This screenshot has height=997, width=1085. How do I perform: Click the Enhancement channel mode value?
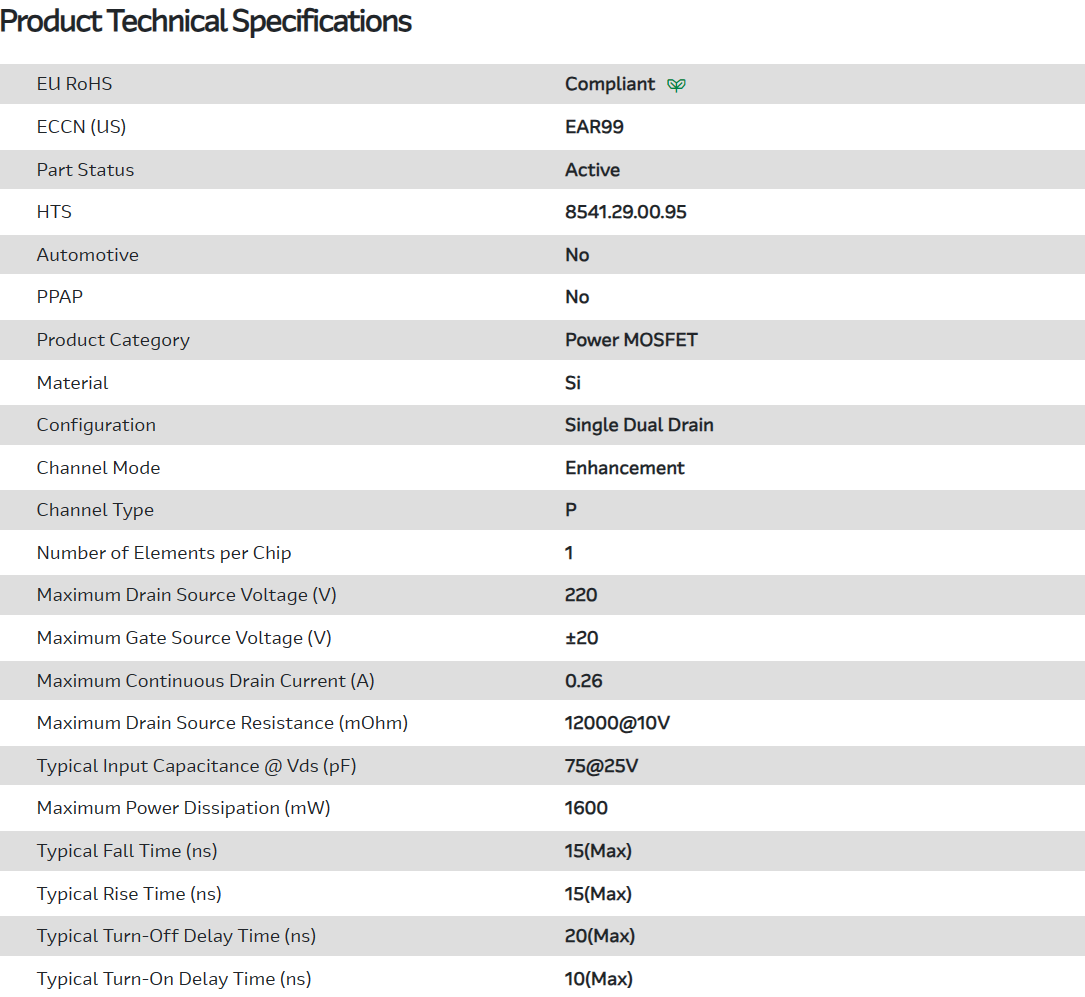pos(624,468)
